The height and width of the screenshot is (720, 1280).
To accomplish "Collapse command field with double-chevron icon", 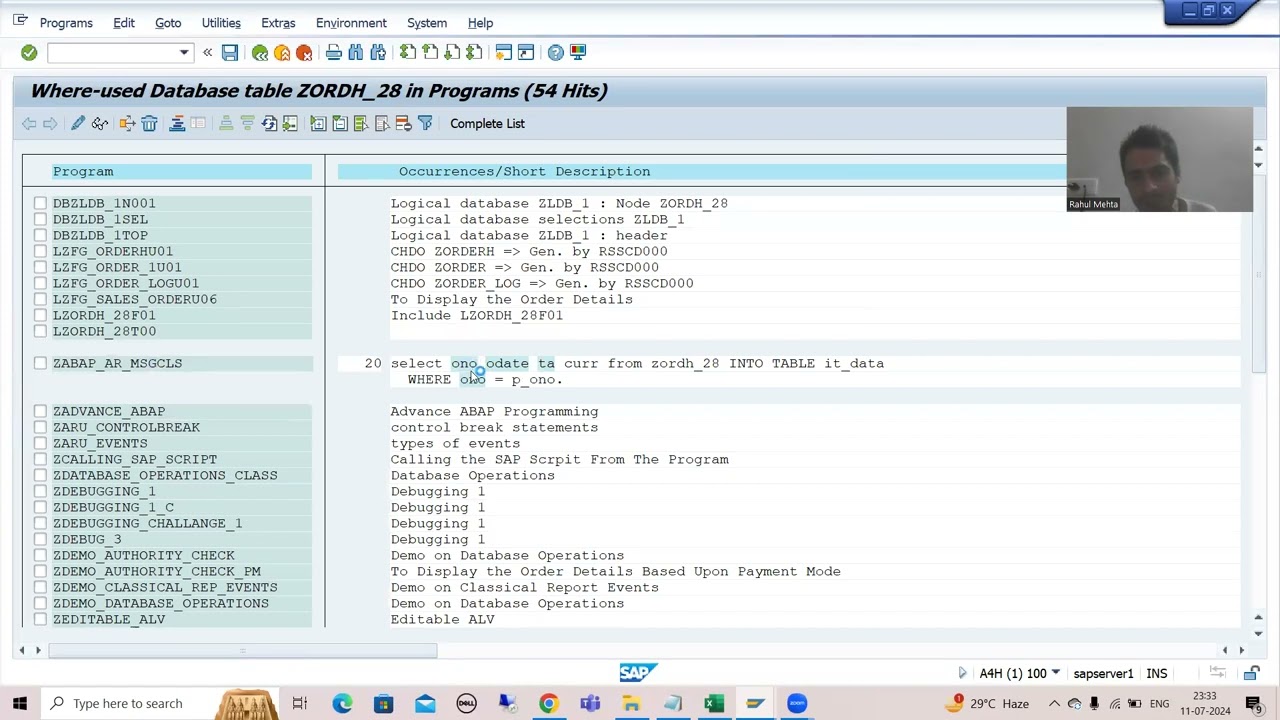I will pos(207,52).
